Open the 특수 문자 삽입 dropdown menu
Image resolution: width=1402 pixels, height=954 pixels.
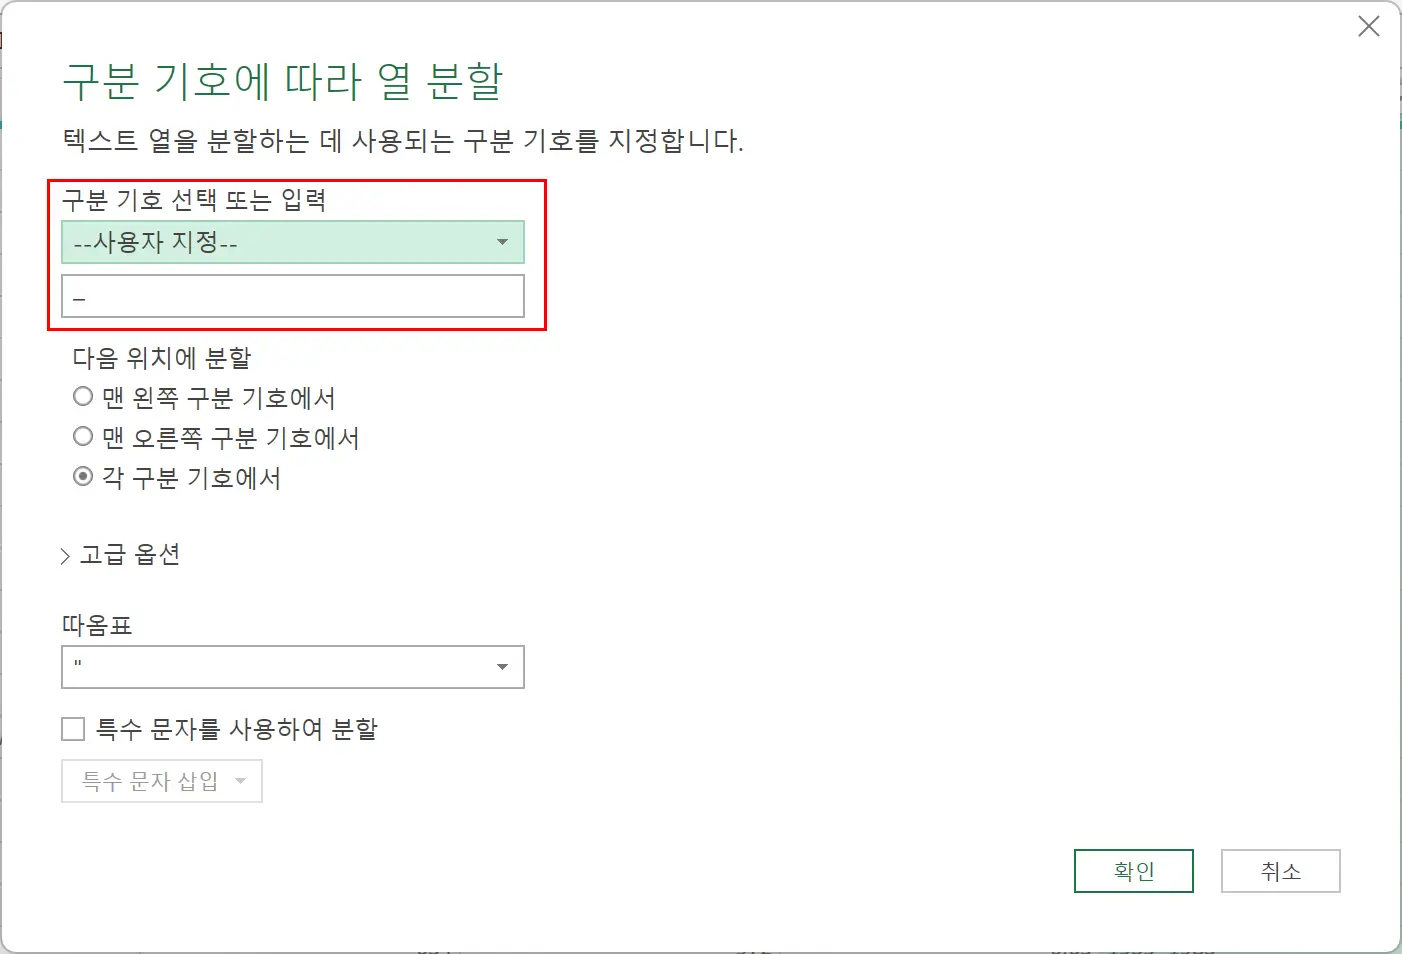point(160,781)
